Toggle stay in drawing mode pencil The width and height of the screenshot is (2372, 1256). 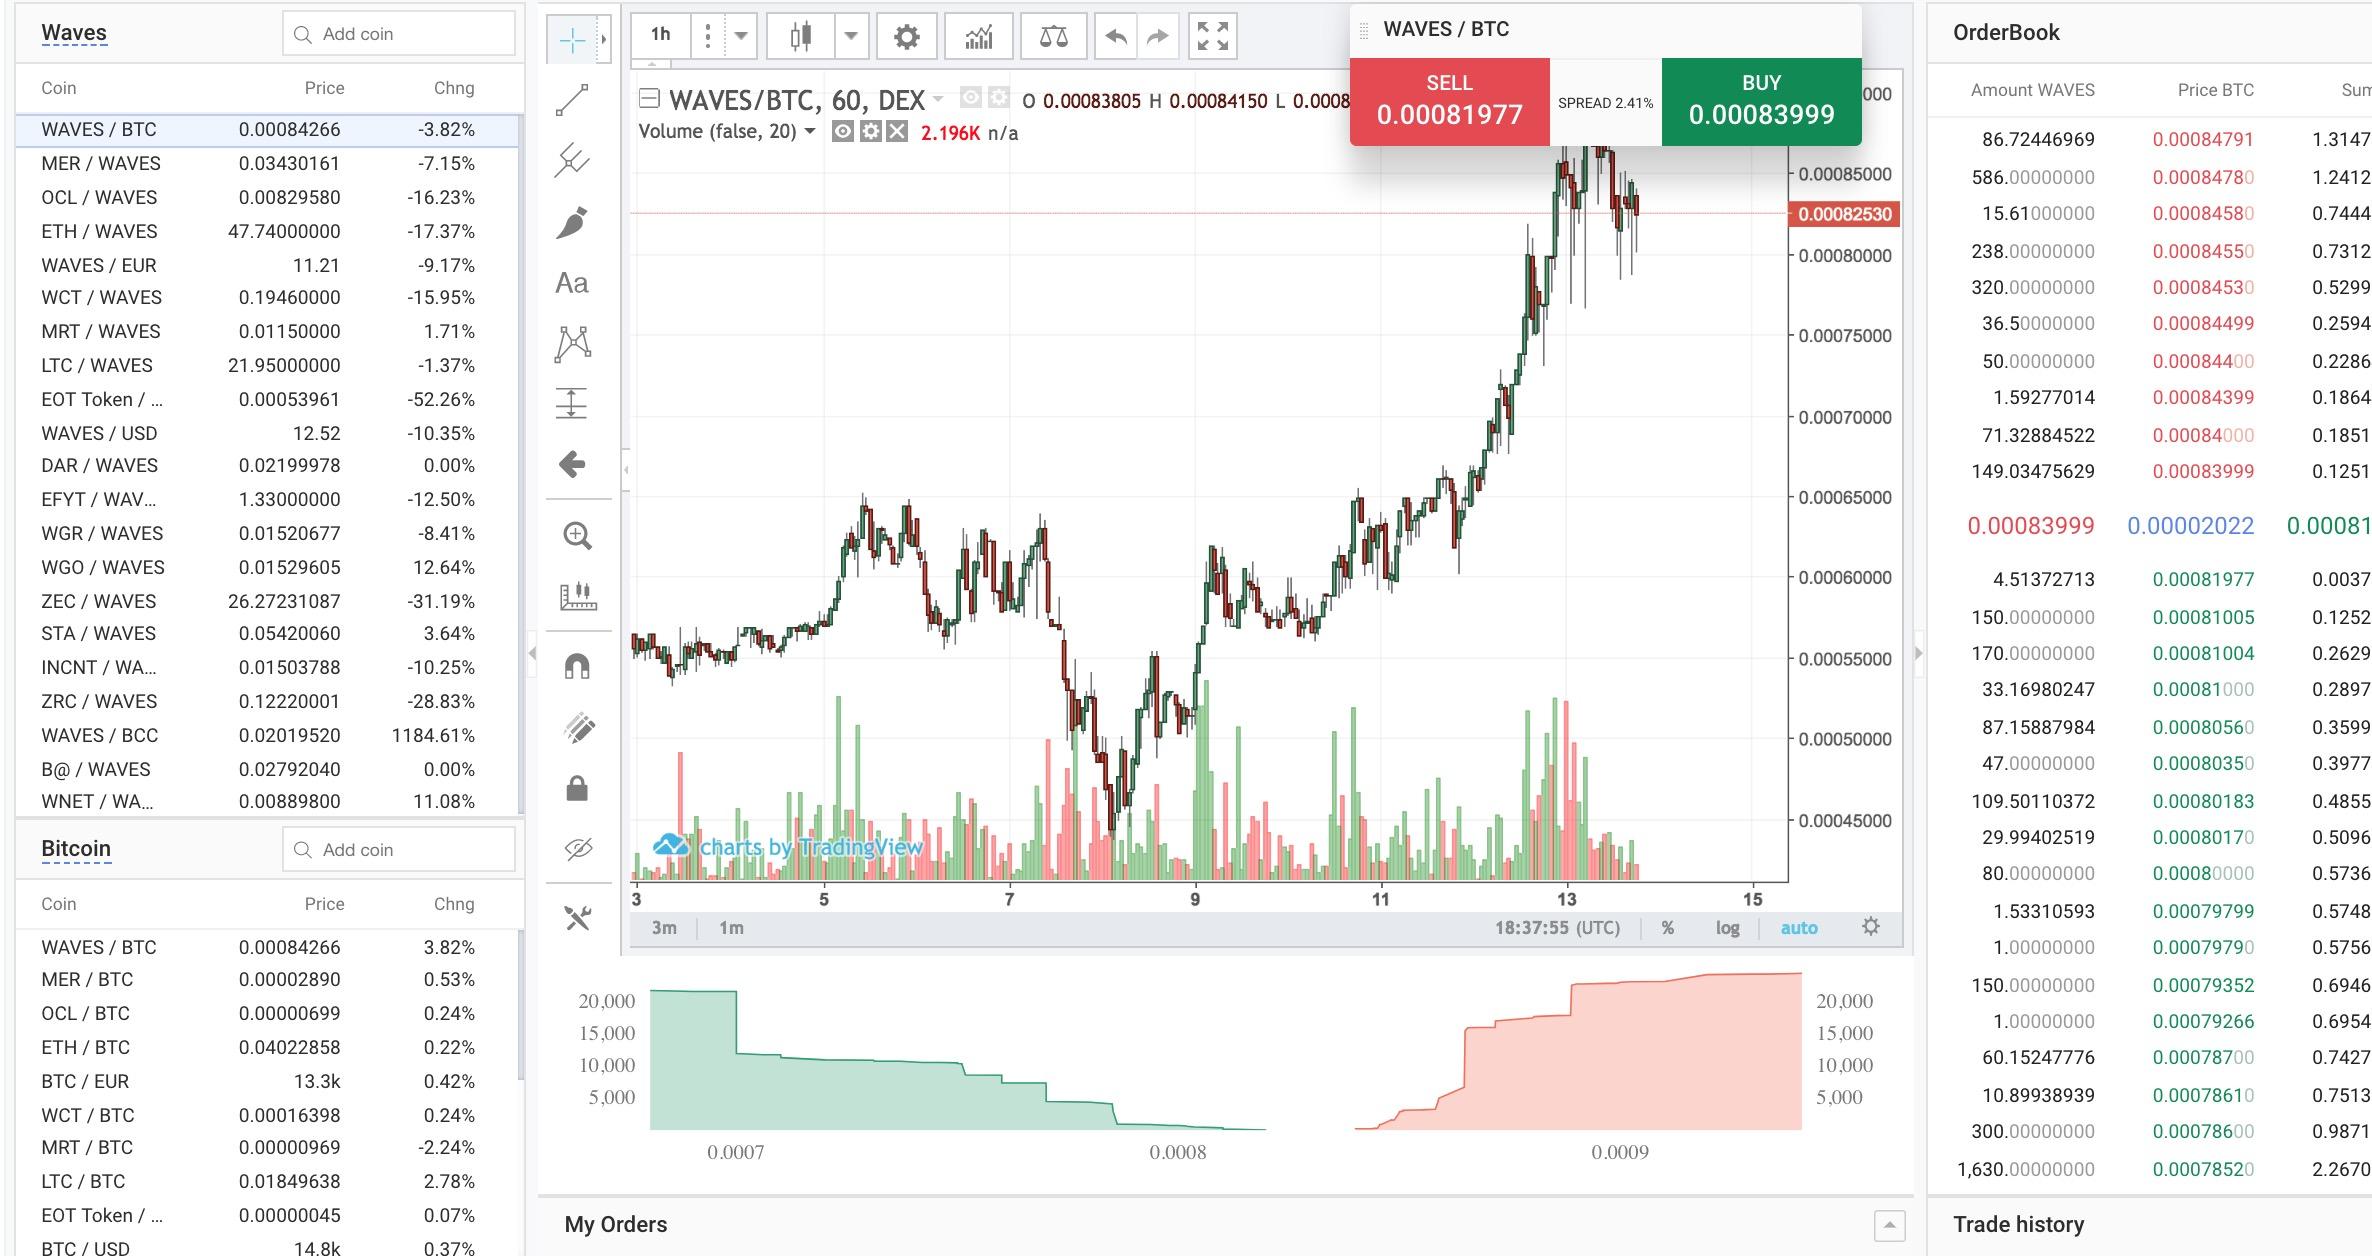point(577,728)
